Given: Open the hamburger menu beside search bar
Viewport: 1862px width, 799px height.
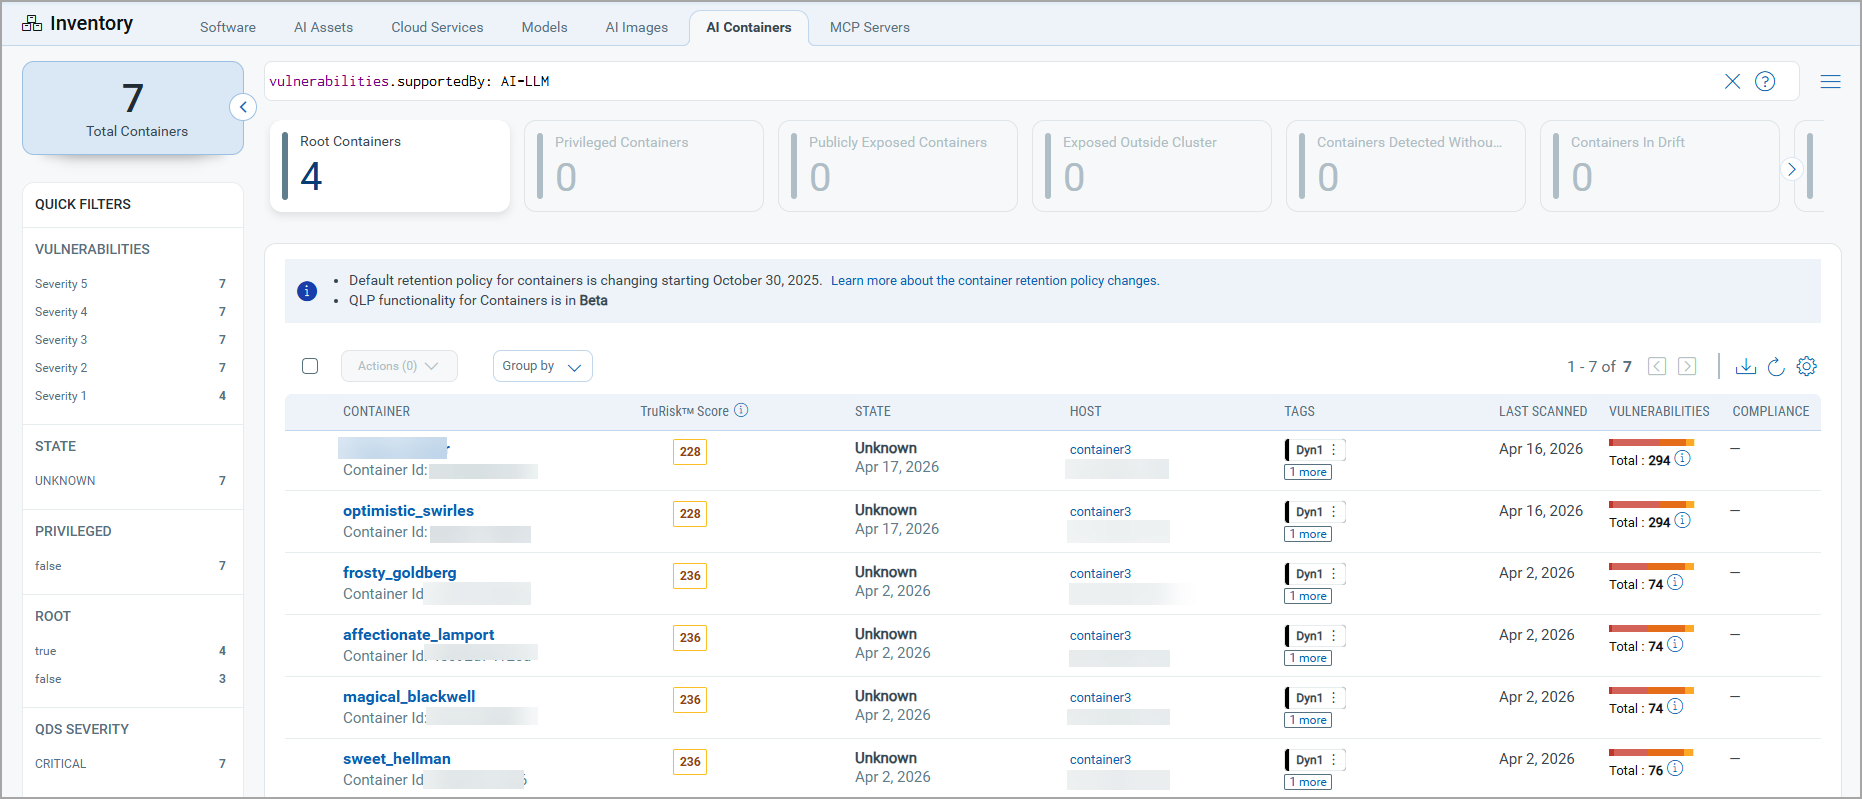Looking at the screenshot, I should coord(1830,82).
